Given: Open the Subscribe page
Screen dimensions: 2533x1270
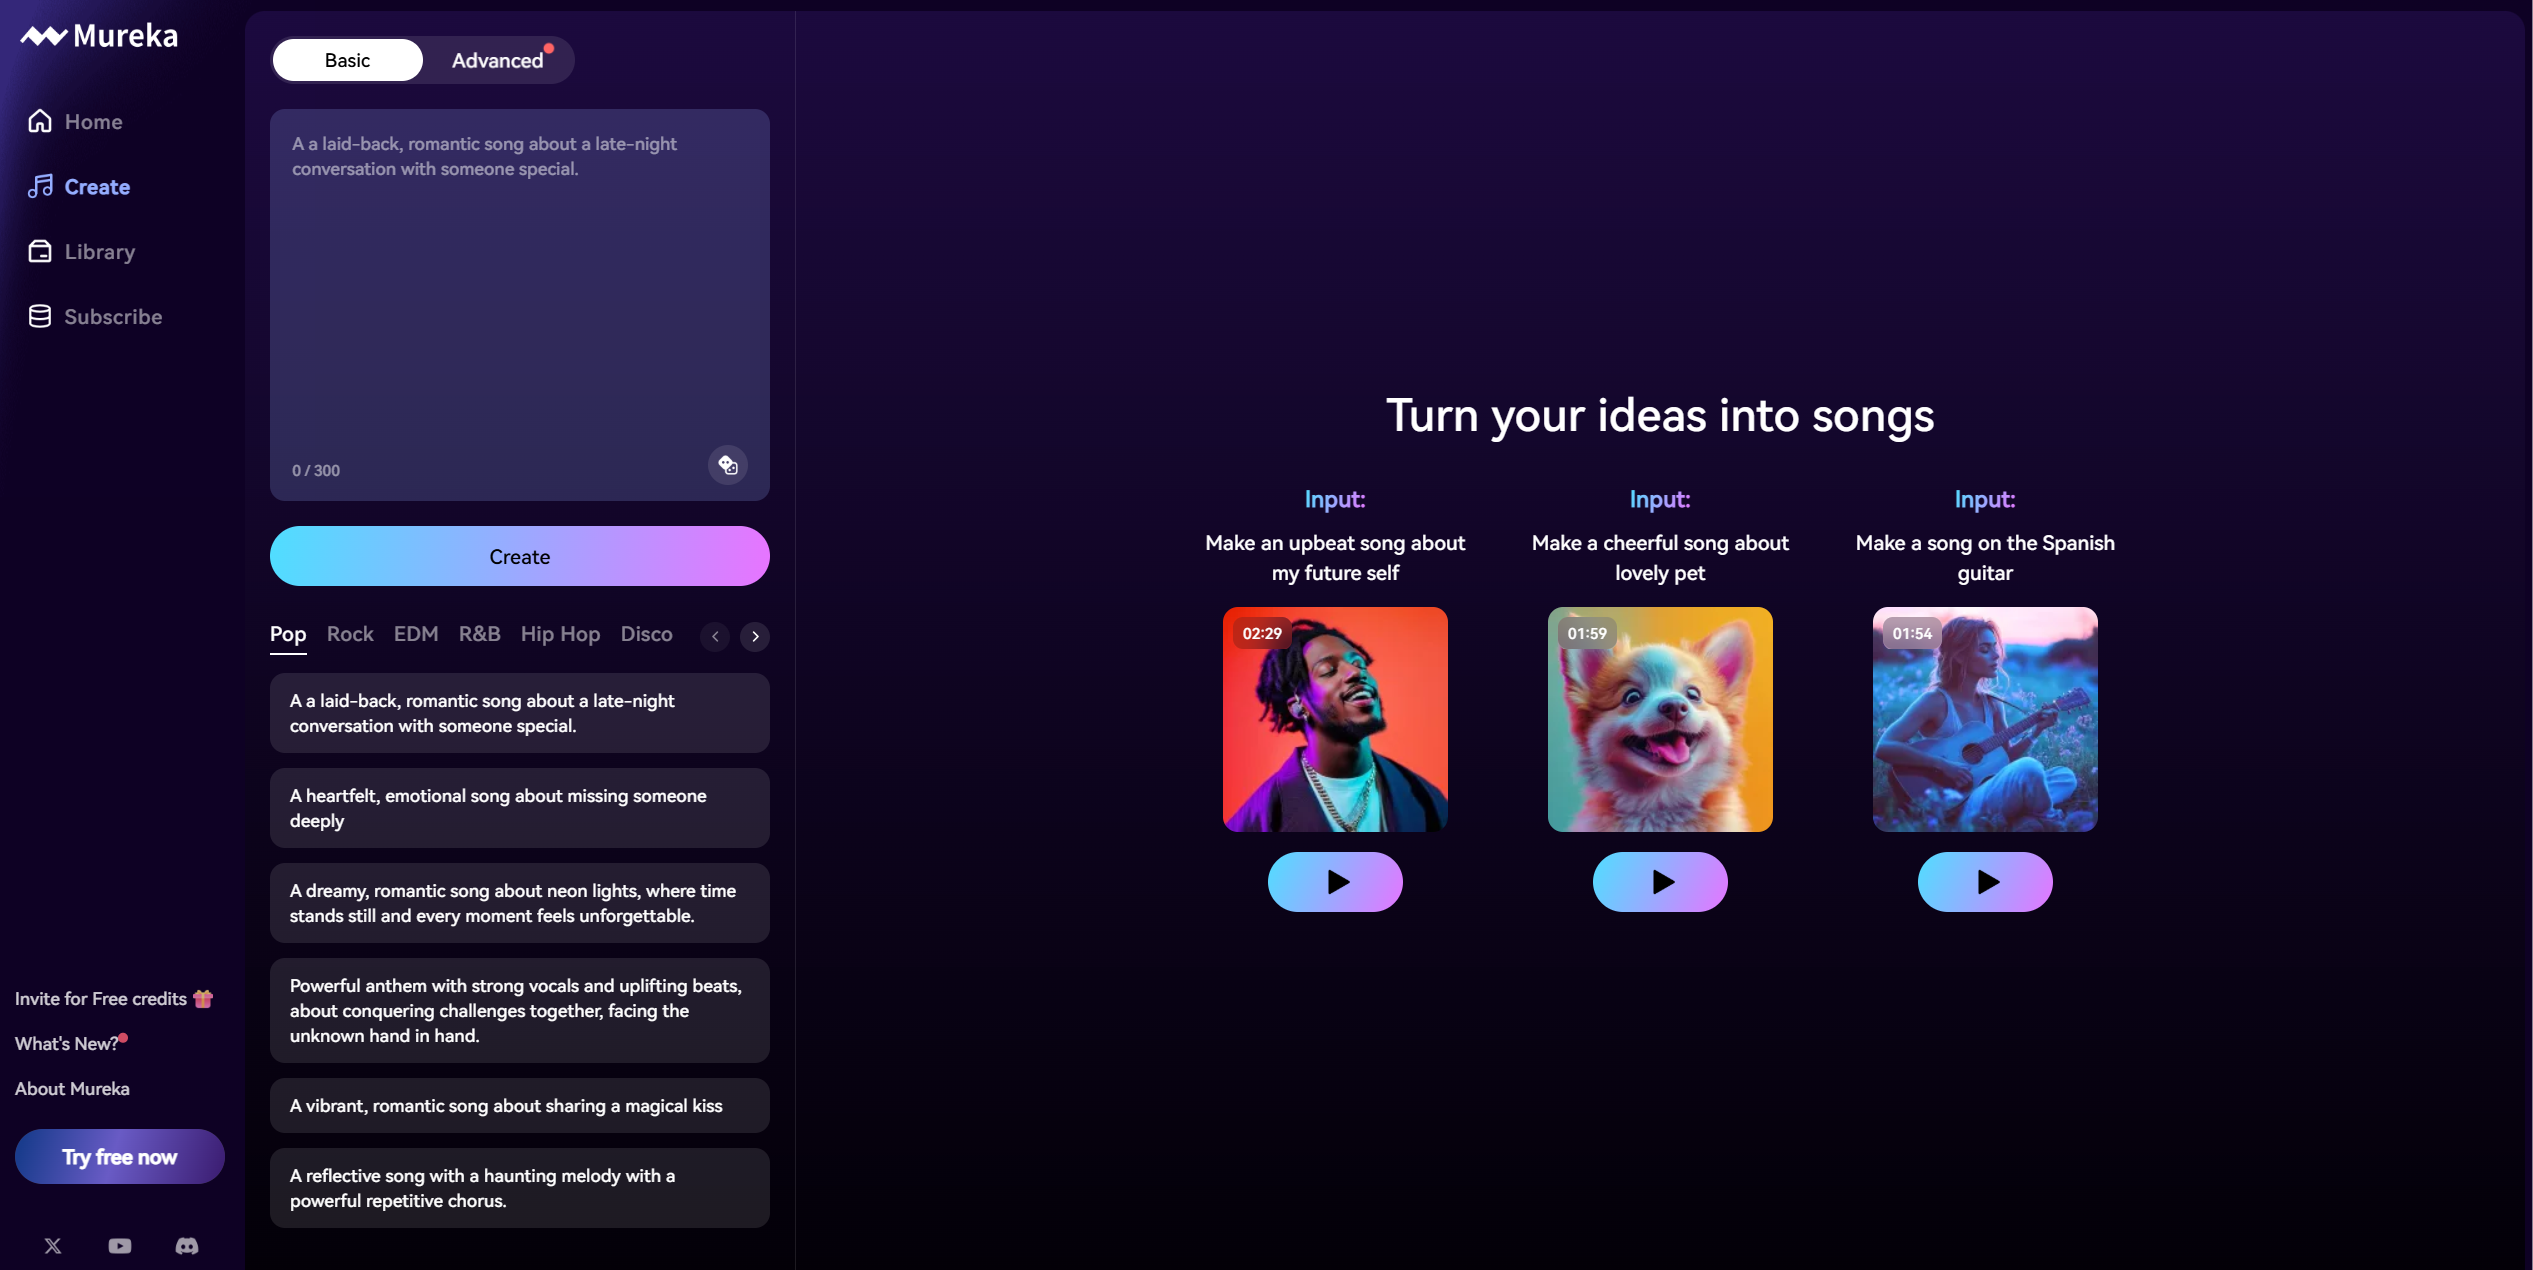Looking at the screenshot, I should tap(95, 316).
